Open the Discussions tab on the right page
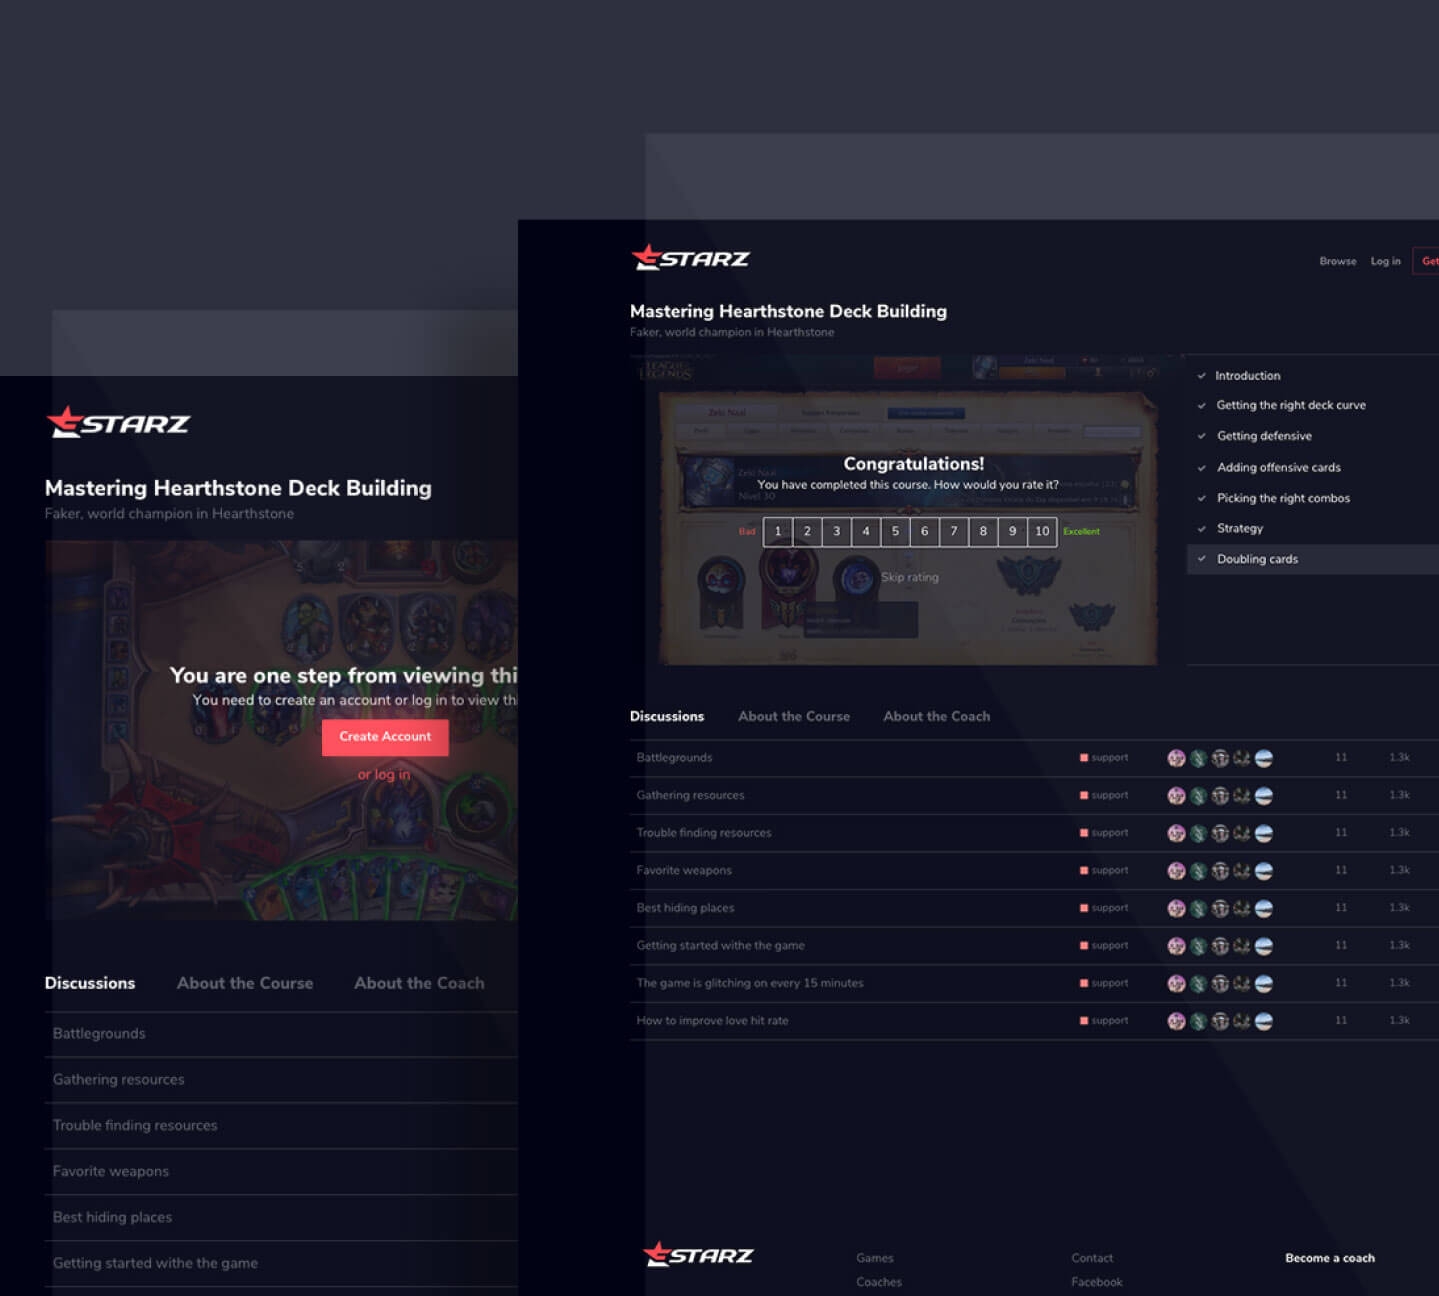 (x=667, y=716)
